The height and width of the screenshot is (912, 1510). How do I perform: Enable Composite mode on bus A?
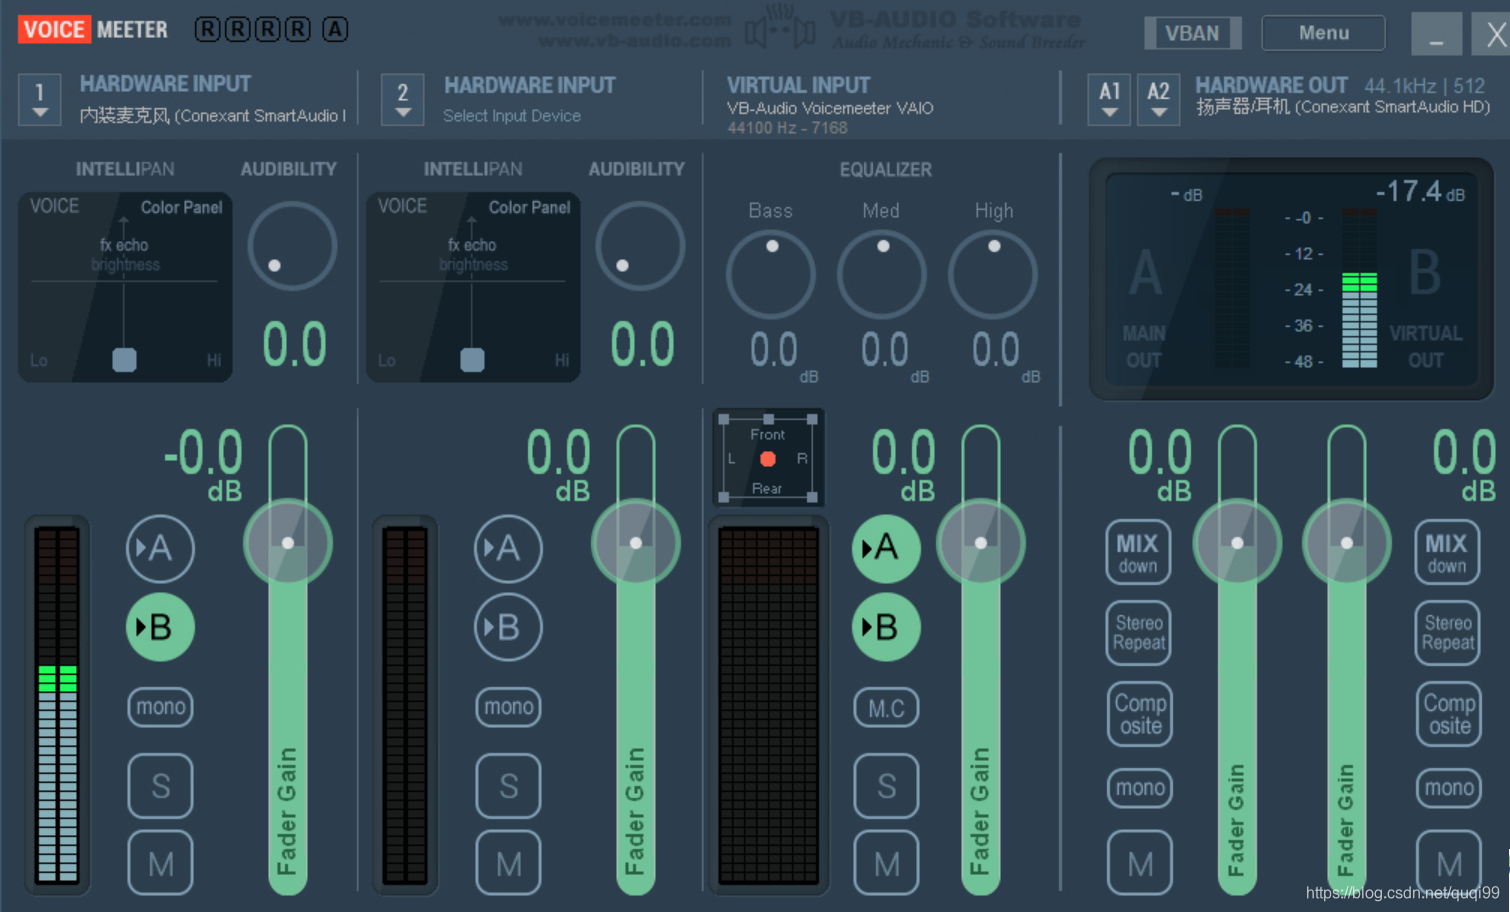pyautogui.click(x=1140, y=714)
